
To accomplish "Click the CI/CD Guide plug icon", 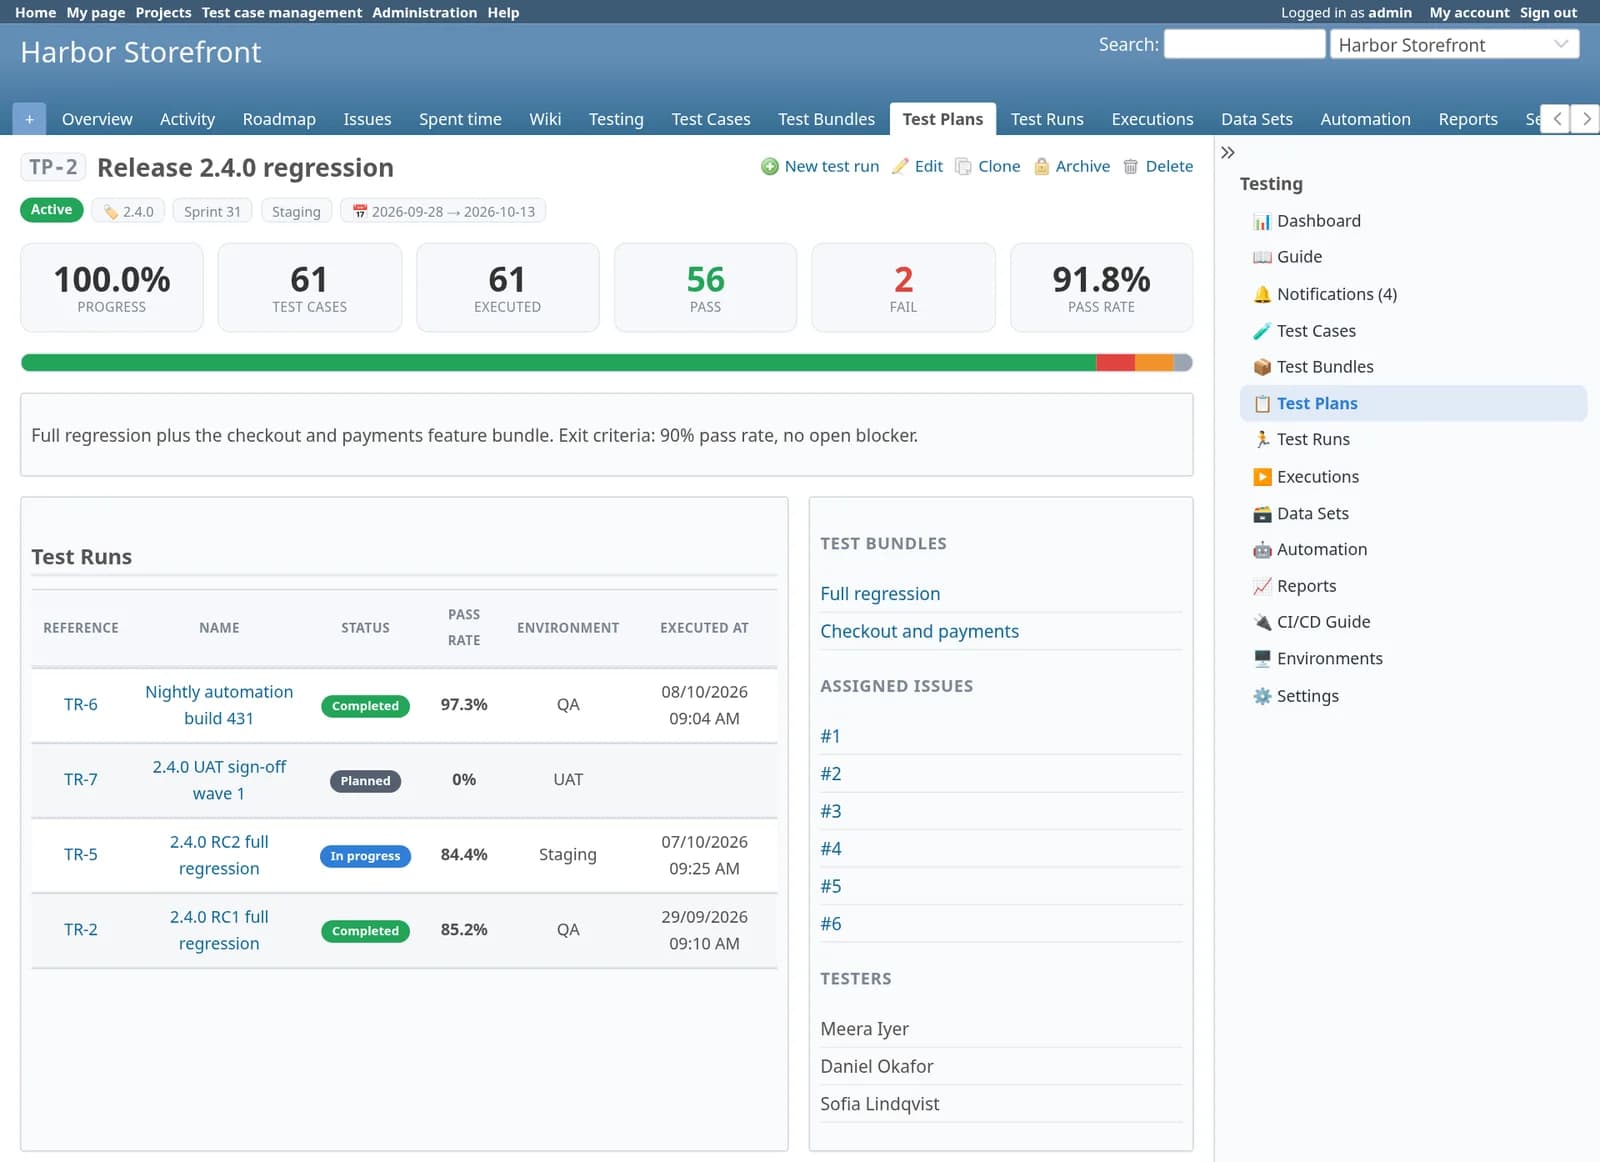I will coord(1262,622).
